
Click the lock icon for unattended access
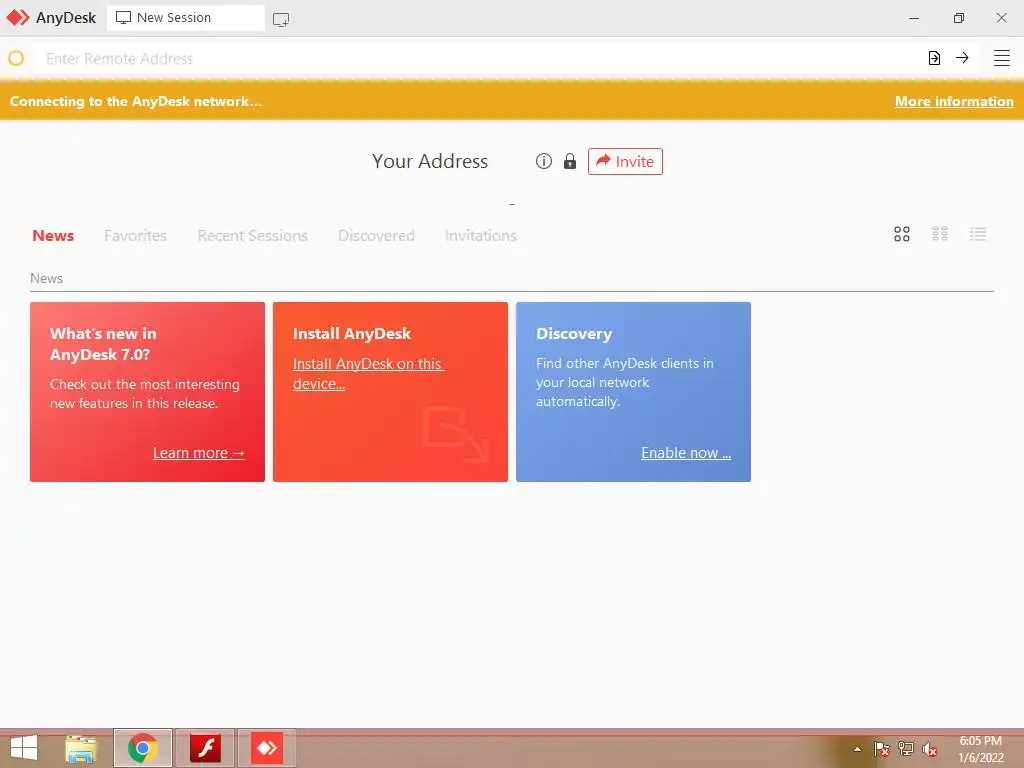[570, 161]
